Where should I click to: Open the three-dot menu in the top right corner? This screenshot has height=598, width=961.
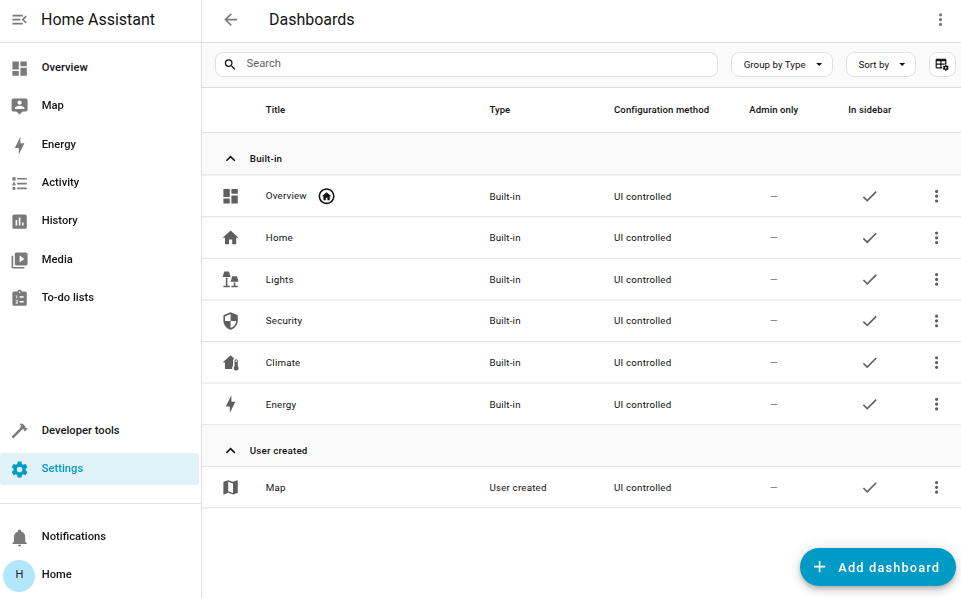click(940, 19)
